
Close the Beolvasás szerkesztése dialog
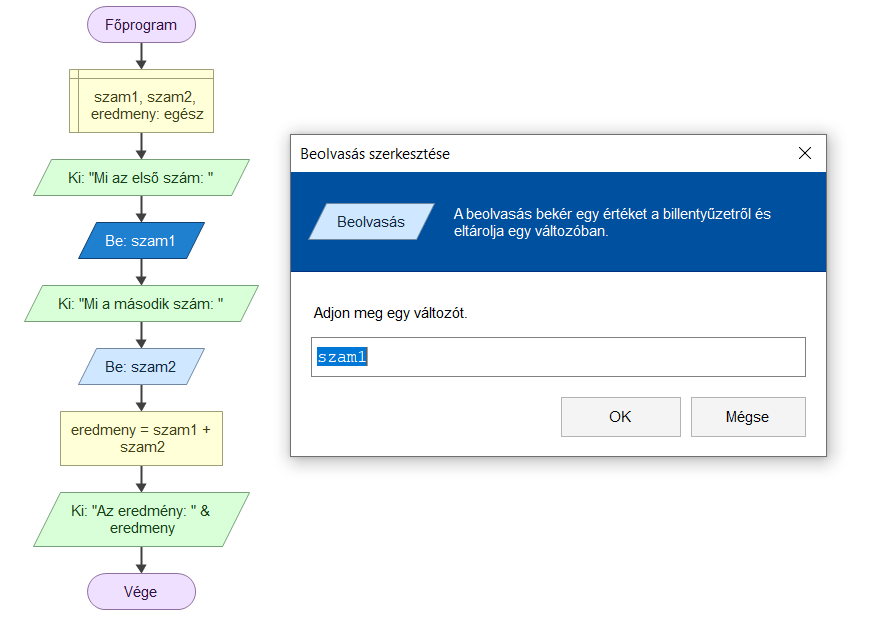point(805,153)
